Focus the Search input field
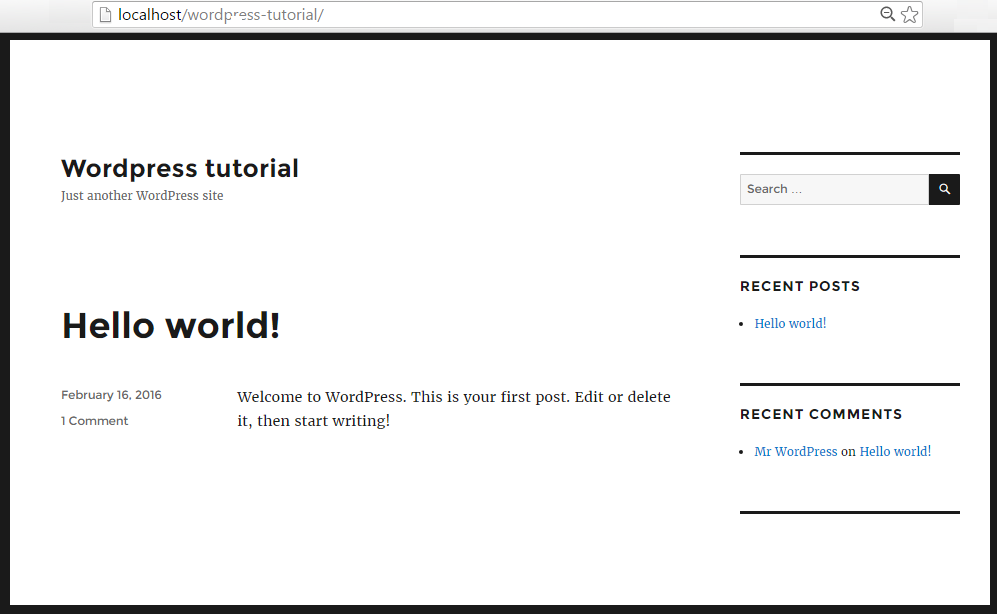Screen dimensions: 997x614 [x=834, y=189]
